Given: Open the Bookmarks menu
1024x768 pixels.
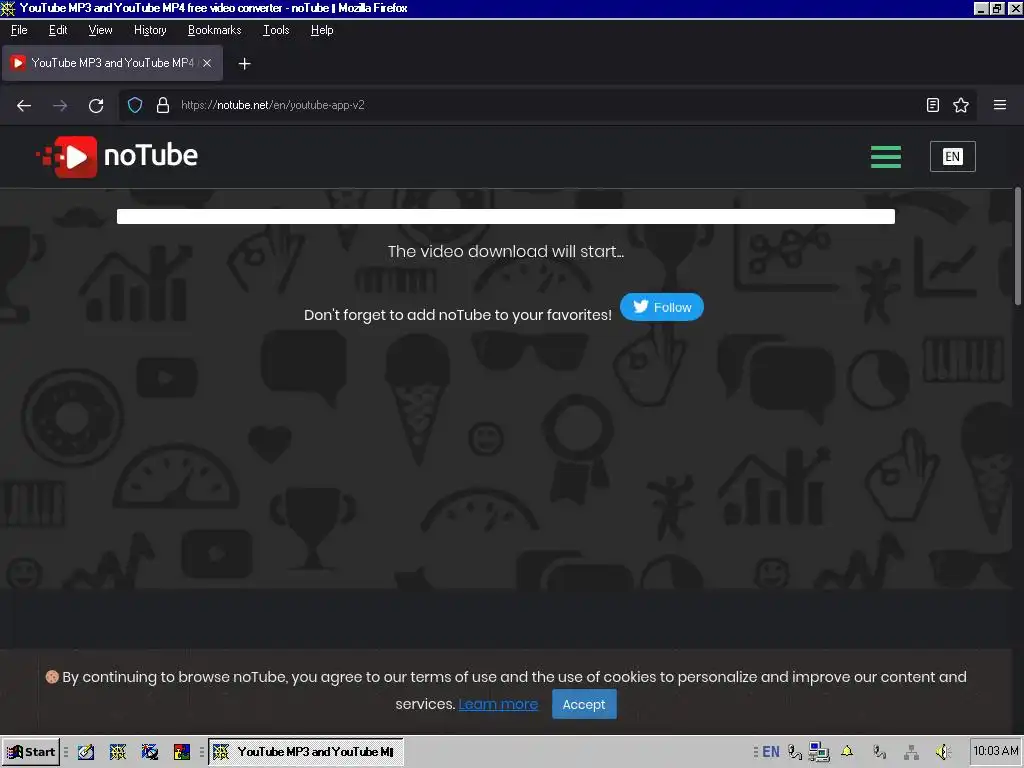Looking at the screenshot, I should click(x=214, y=30).
